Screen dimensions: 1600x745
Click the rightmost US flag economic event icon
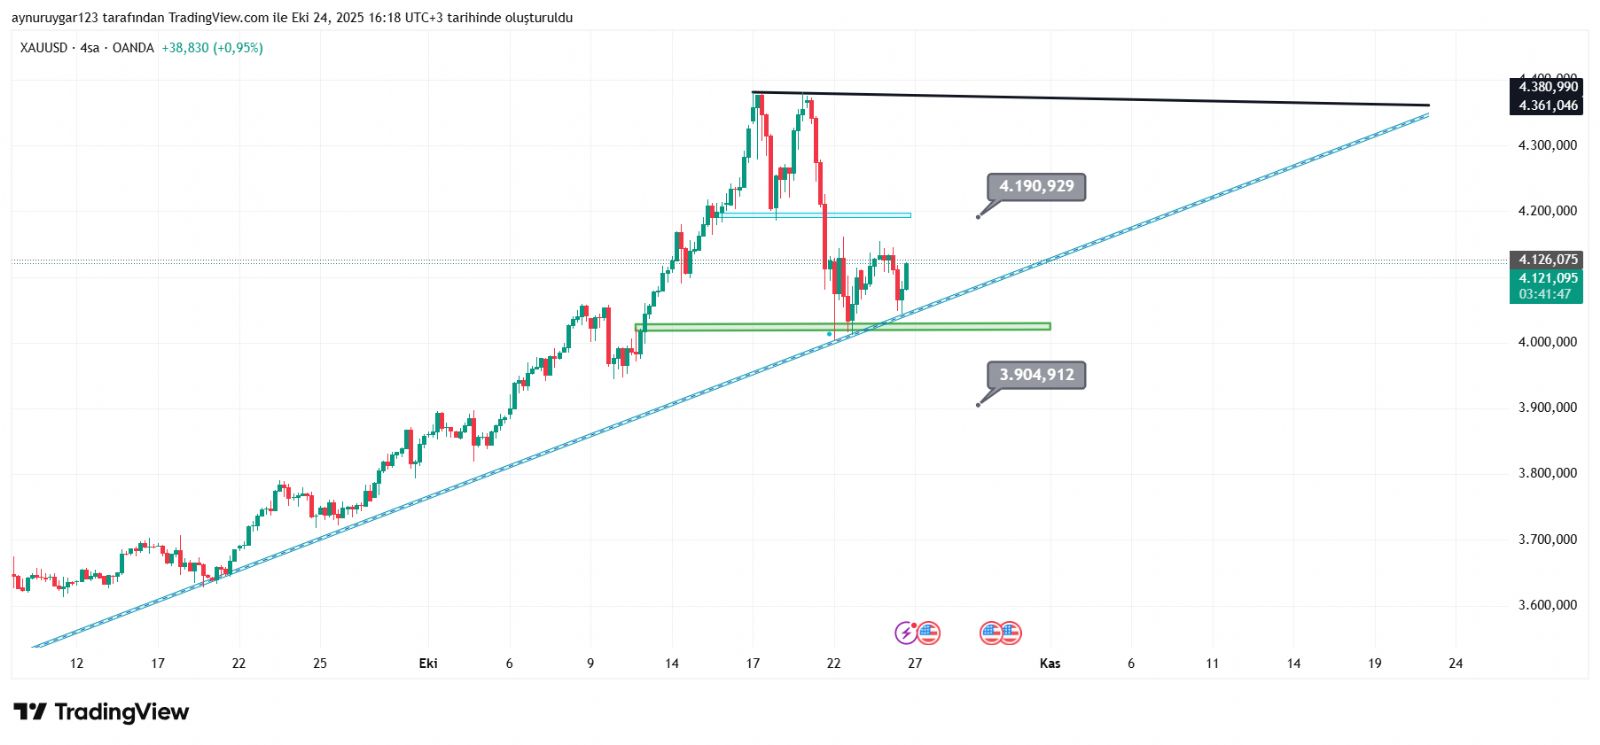point(1011,632)
